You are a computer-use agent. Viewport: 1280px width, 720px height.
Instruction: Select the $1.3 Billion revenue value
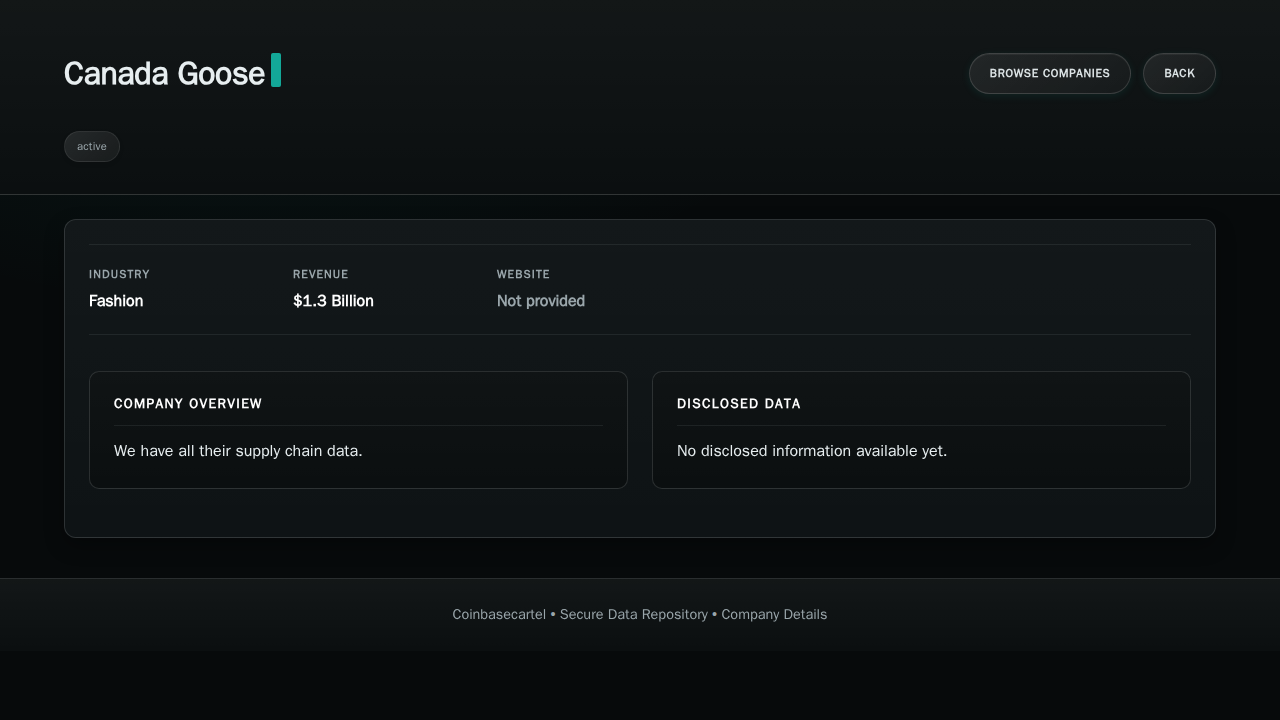coord(333,301)
